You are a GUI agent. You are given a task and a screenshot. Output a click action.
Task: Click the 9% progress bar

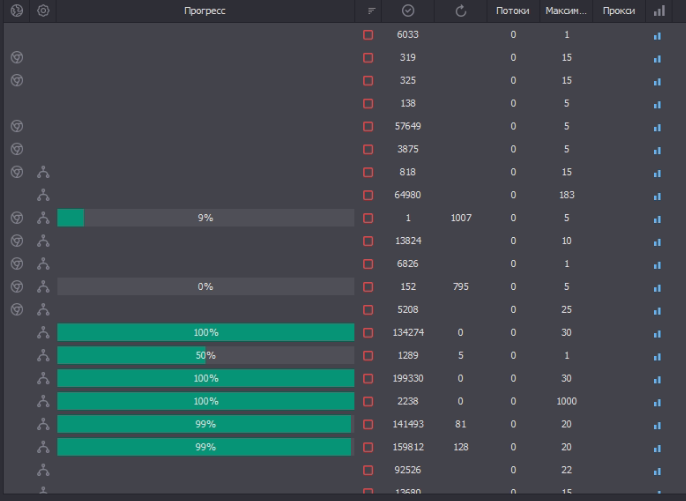tap(205, 218)
